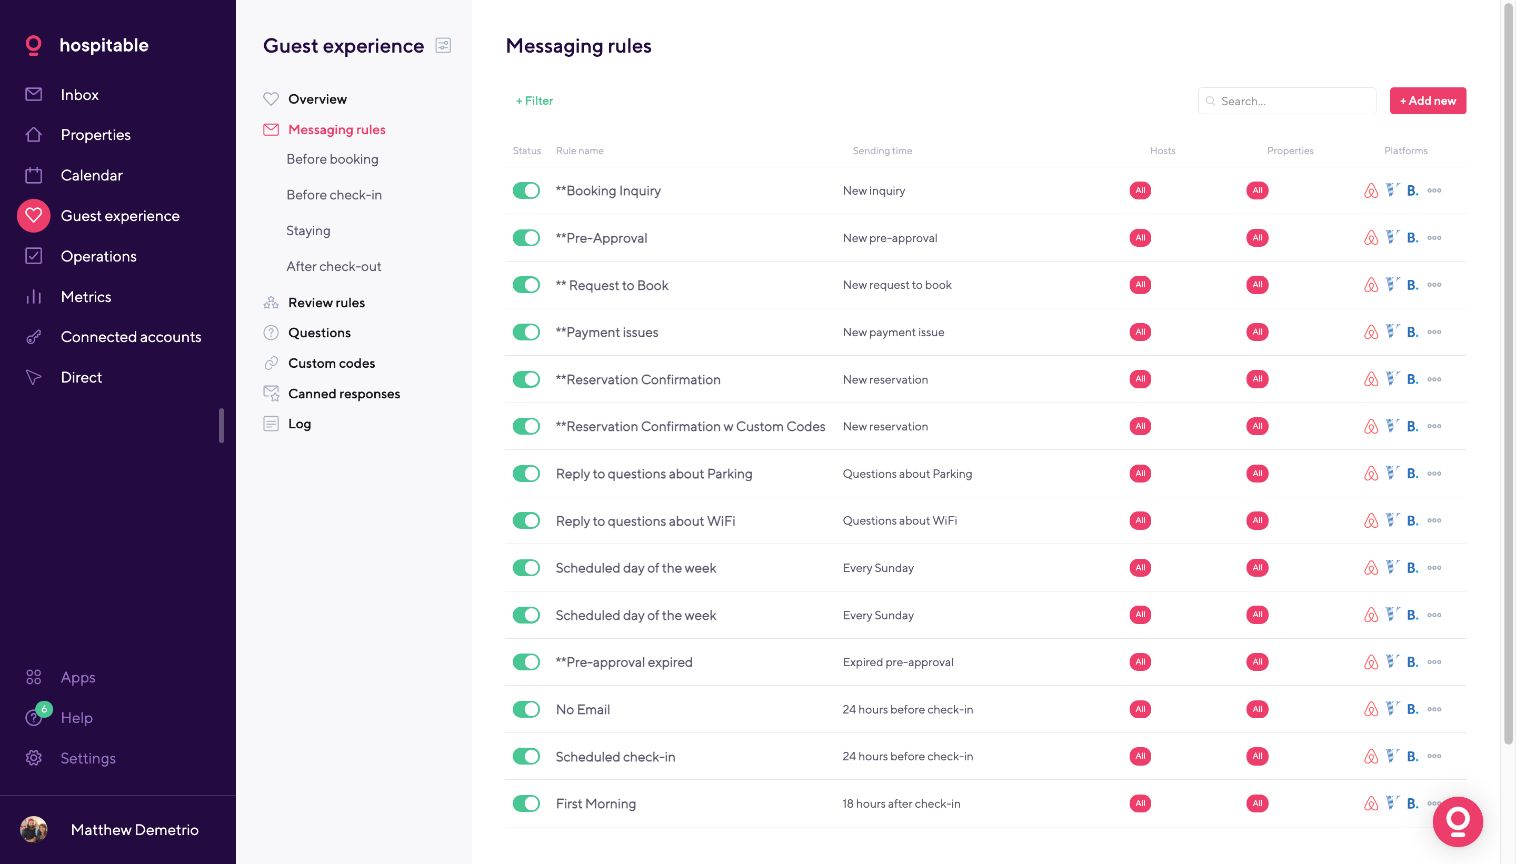The height and width of the screenshot is (864, 1516).
Task: Open the Reply to questions about WiFi rule
Action: click(645, 521)
